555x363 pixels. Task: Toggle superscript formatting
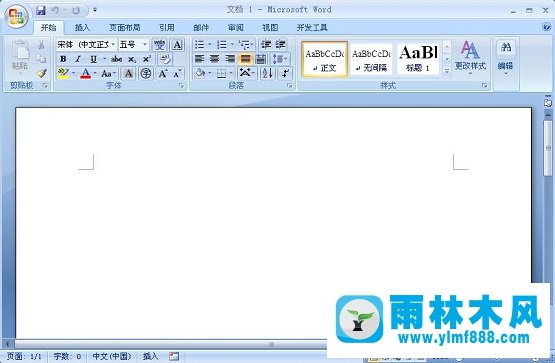pos(147,59)
